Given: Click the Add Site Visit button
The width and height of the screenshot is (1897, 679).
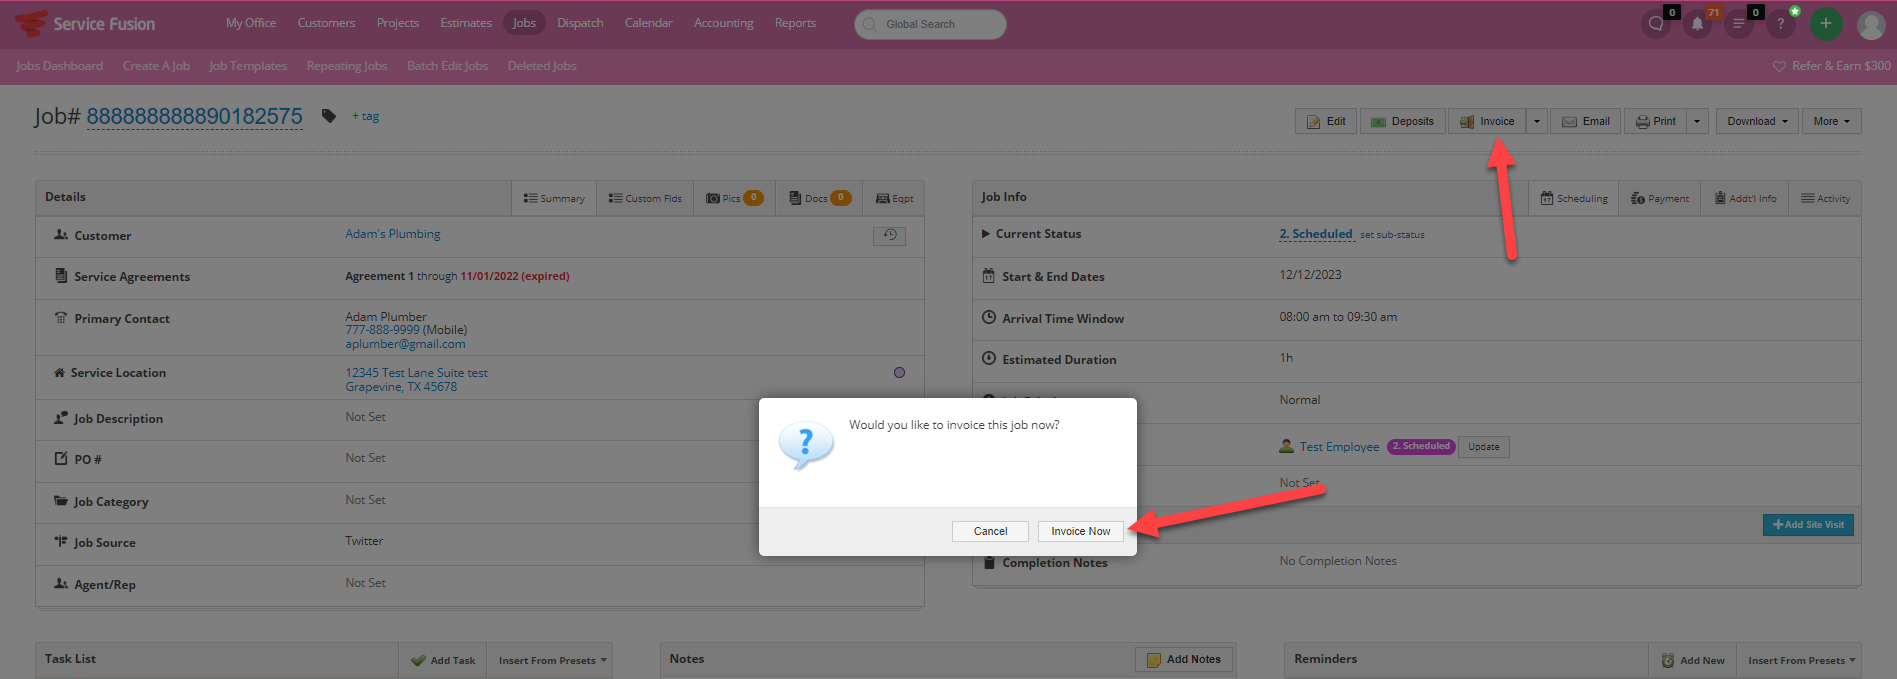Looking at the screenshot, I should 1808,525.
